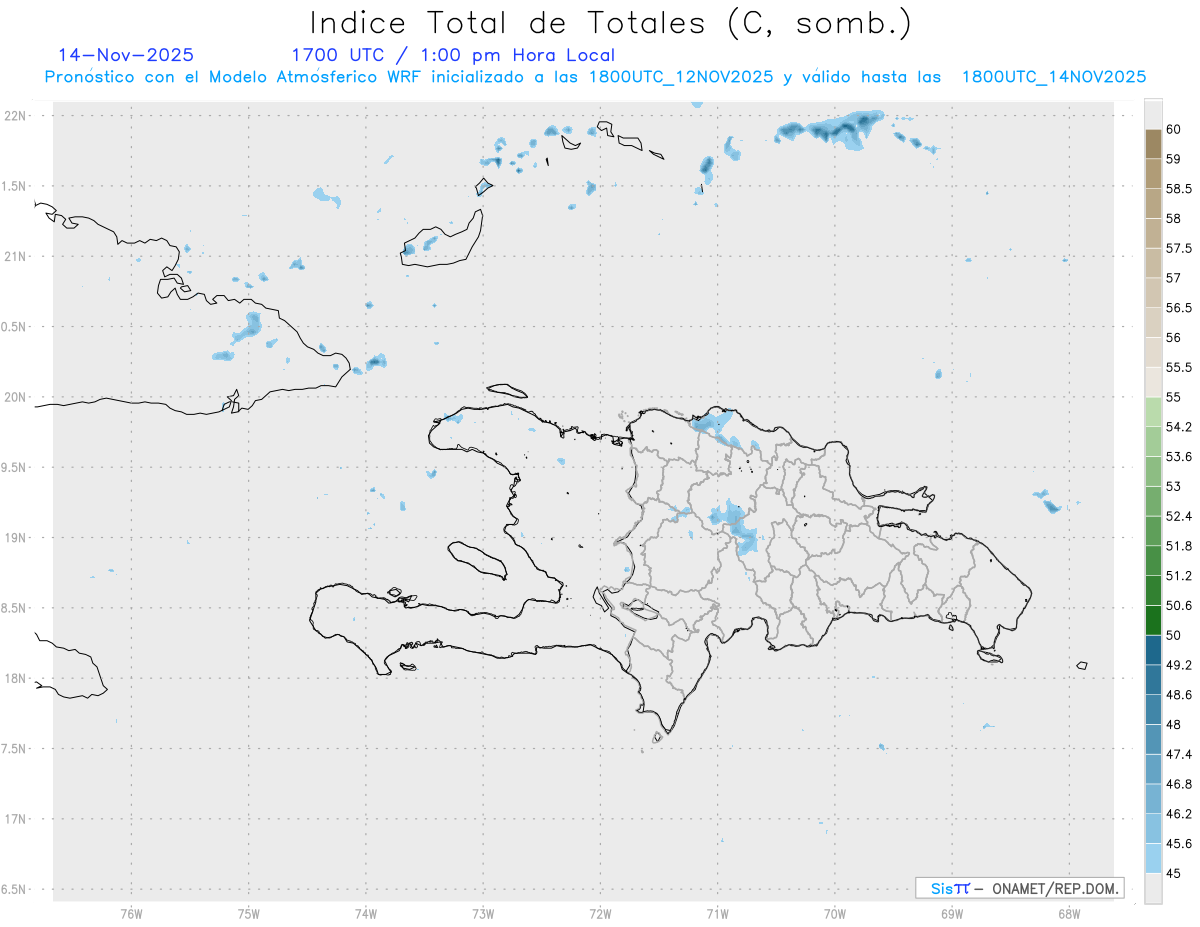Image resolution: width=1200 pixels, height=927 pixels.
Task: Click the latitude axis label '21N'
Action: pos(15,256)
